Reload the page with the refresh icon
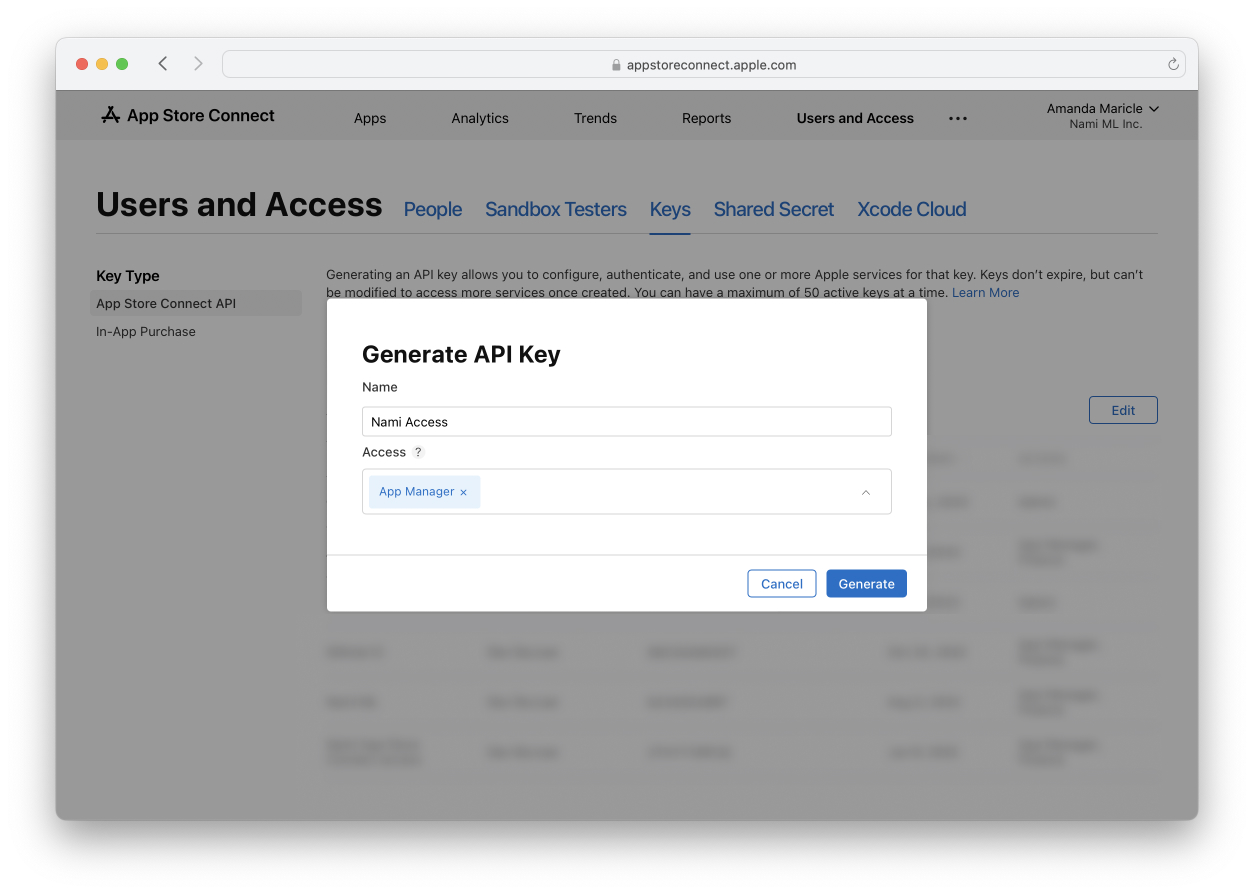The height and width of the screenshot is (894, 1254). pyautogui.click(x=1173, y=64)
